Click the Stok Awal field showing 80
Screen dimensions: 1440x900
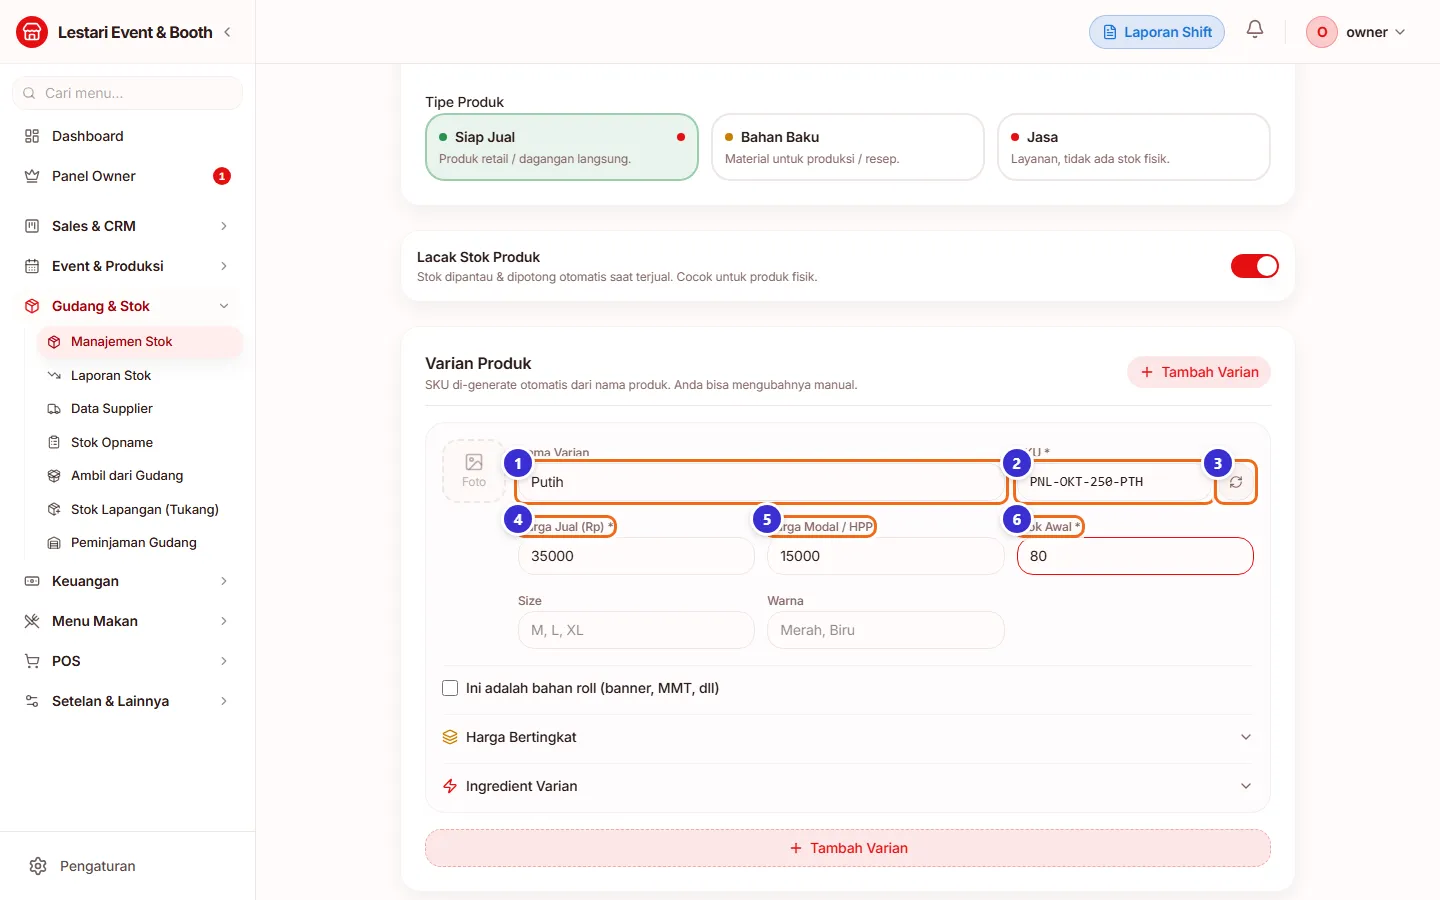pos(1135,556)
